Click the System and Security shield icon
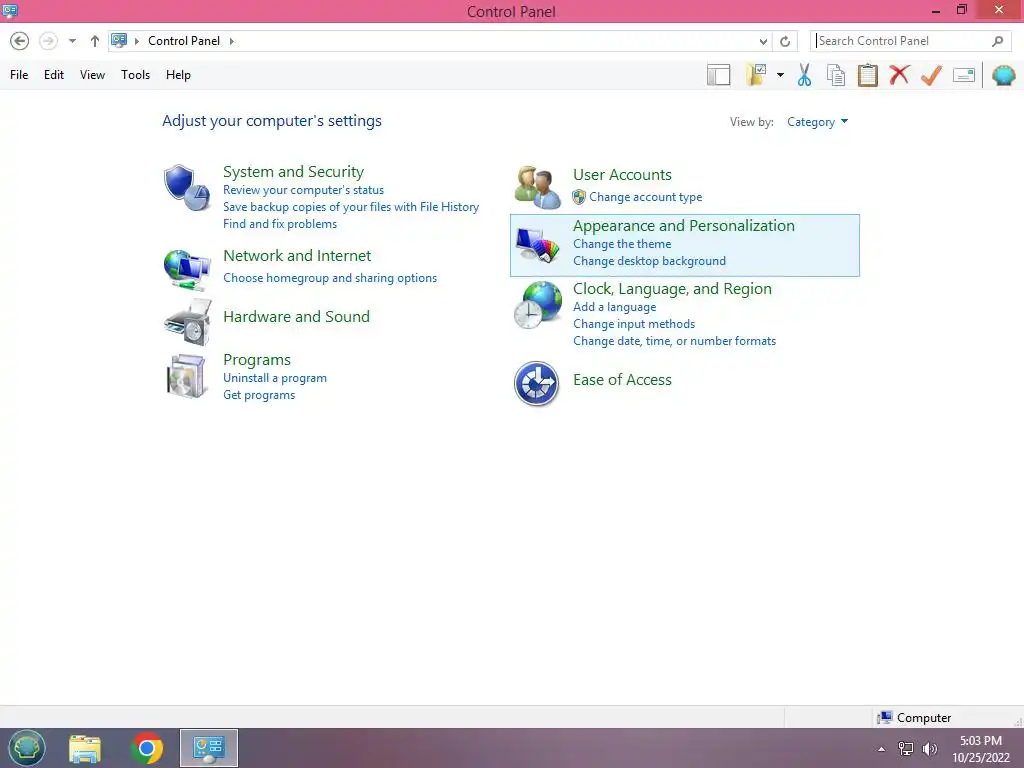The image size is (1024, 768). [x=187, y=188]
